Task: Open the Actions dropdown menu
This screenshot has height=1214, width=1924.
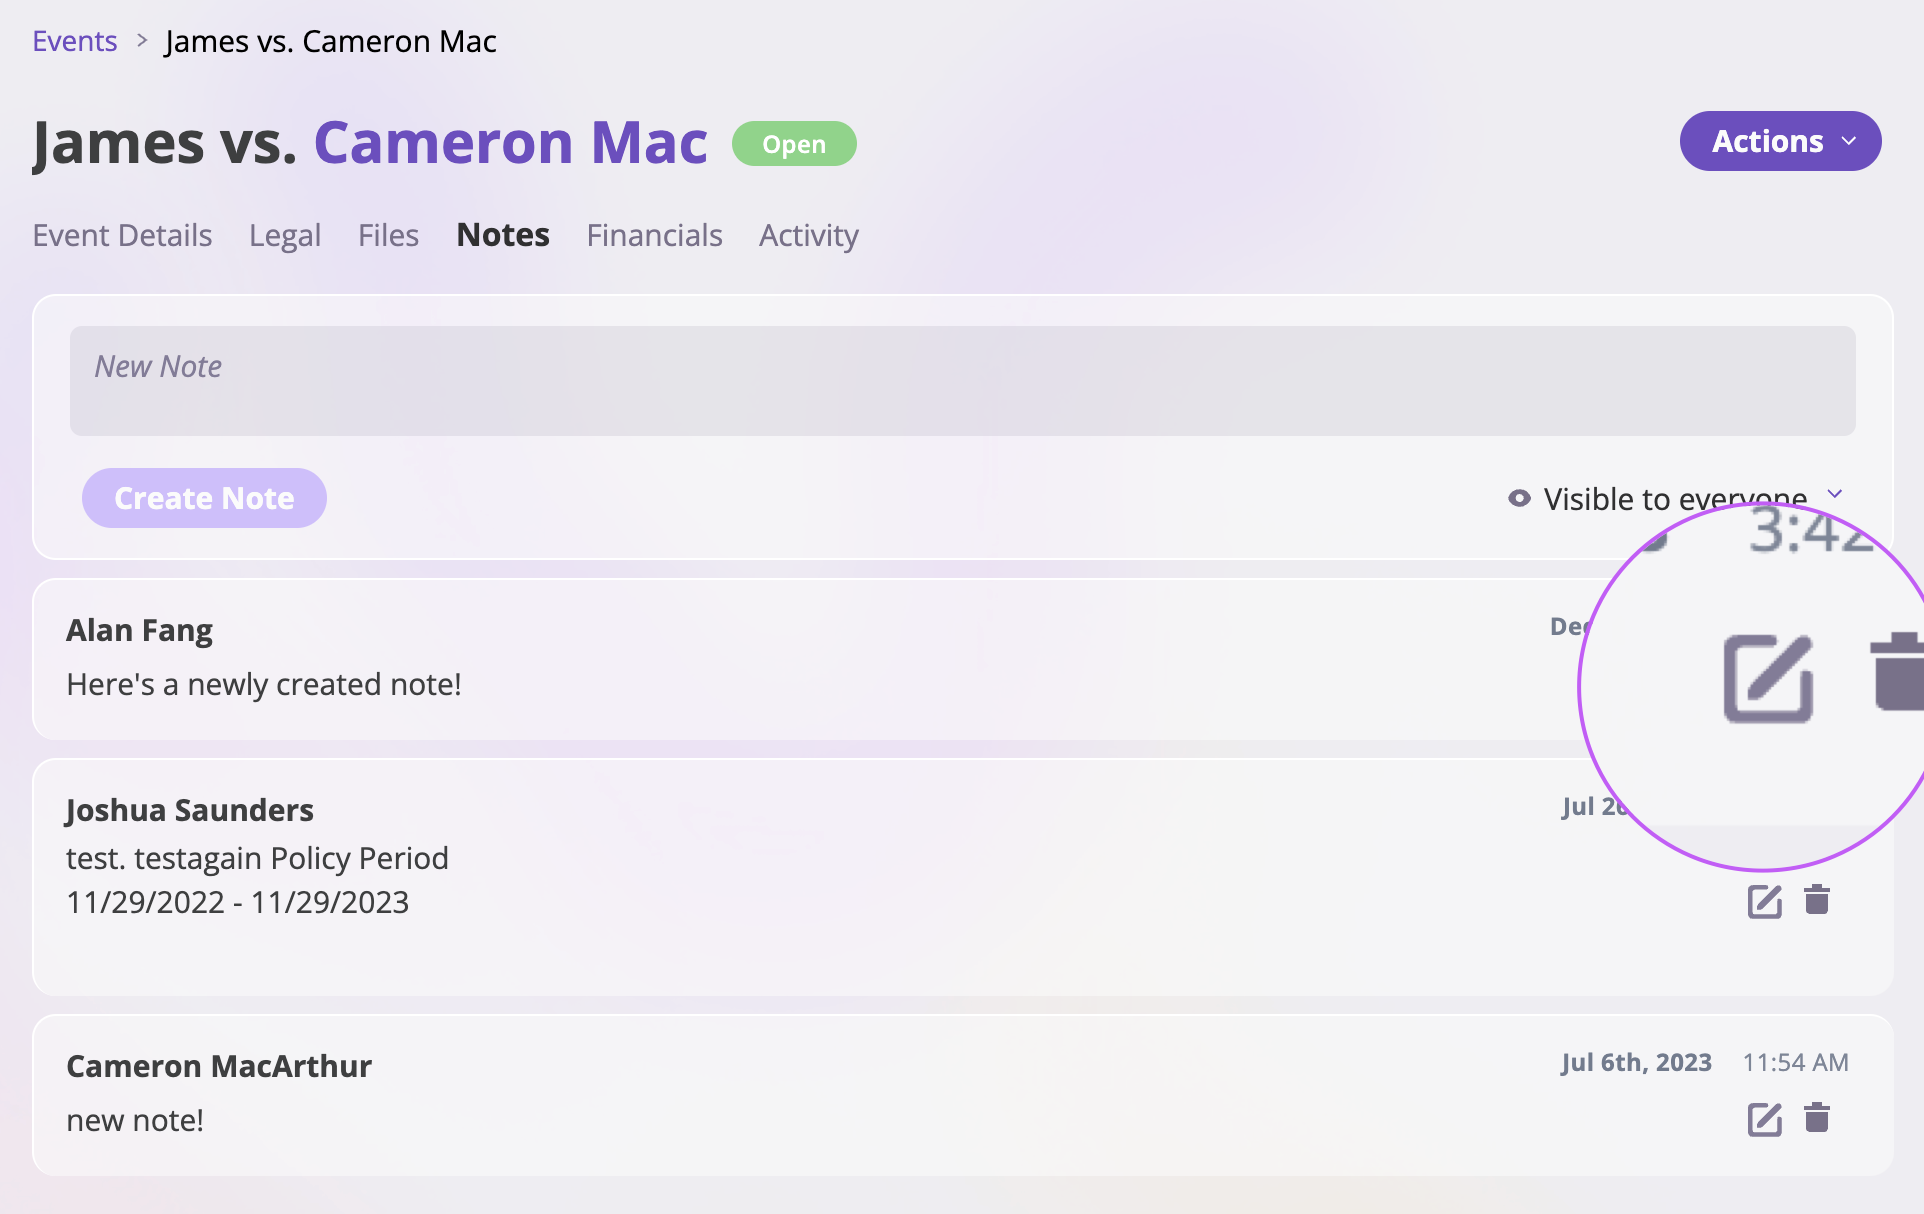Action: (1780, 141)
